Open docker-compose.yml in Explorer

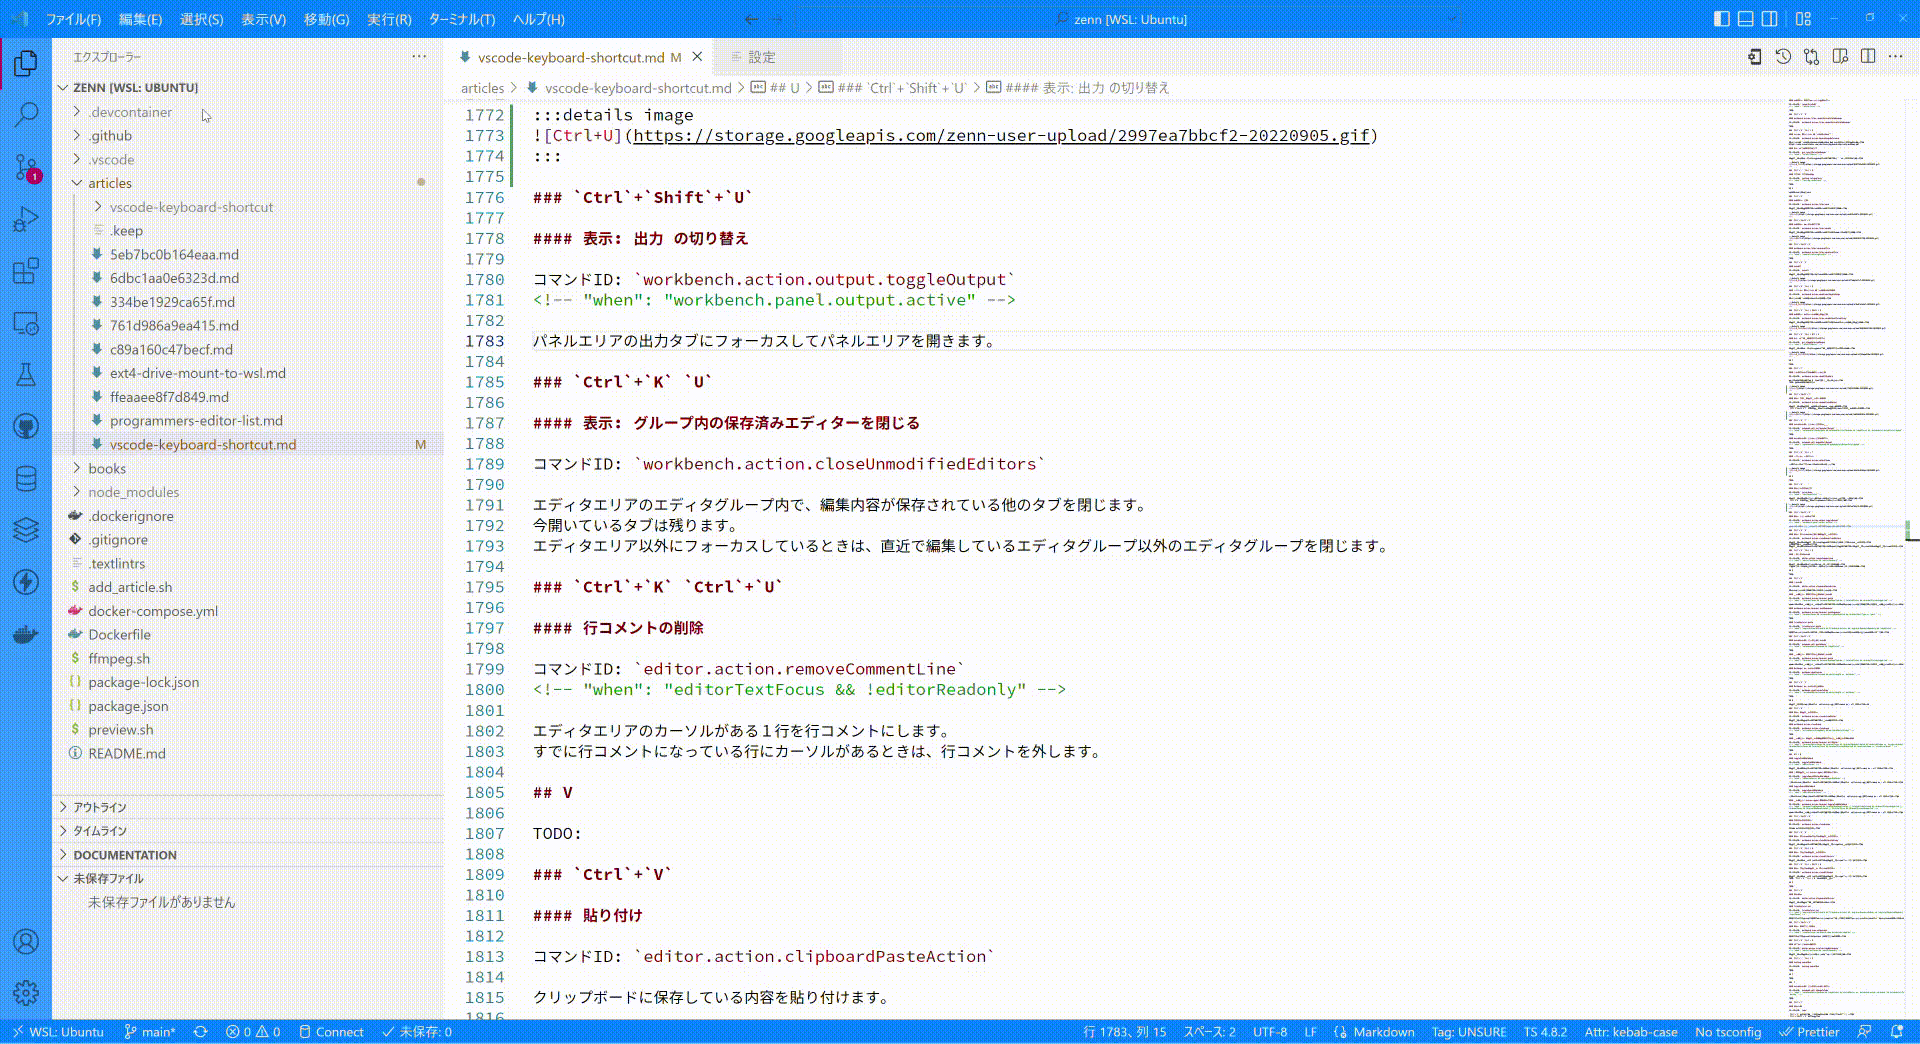pos(153,611)
